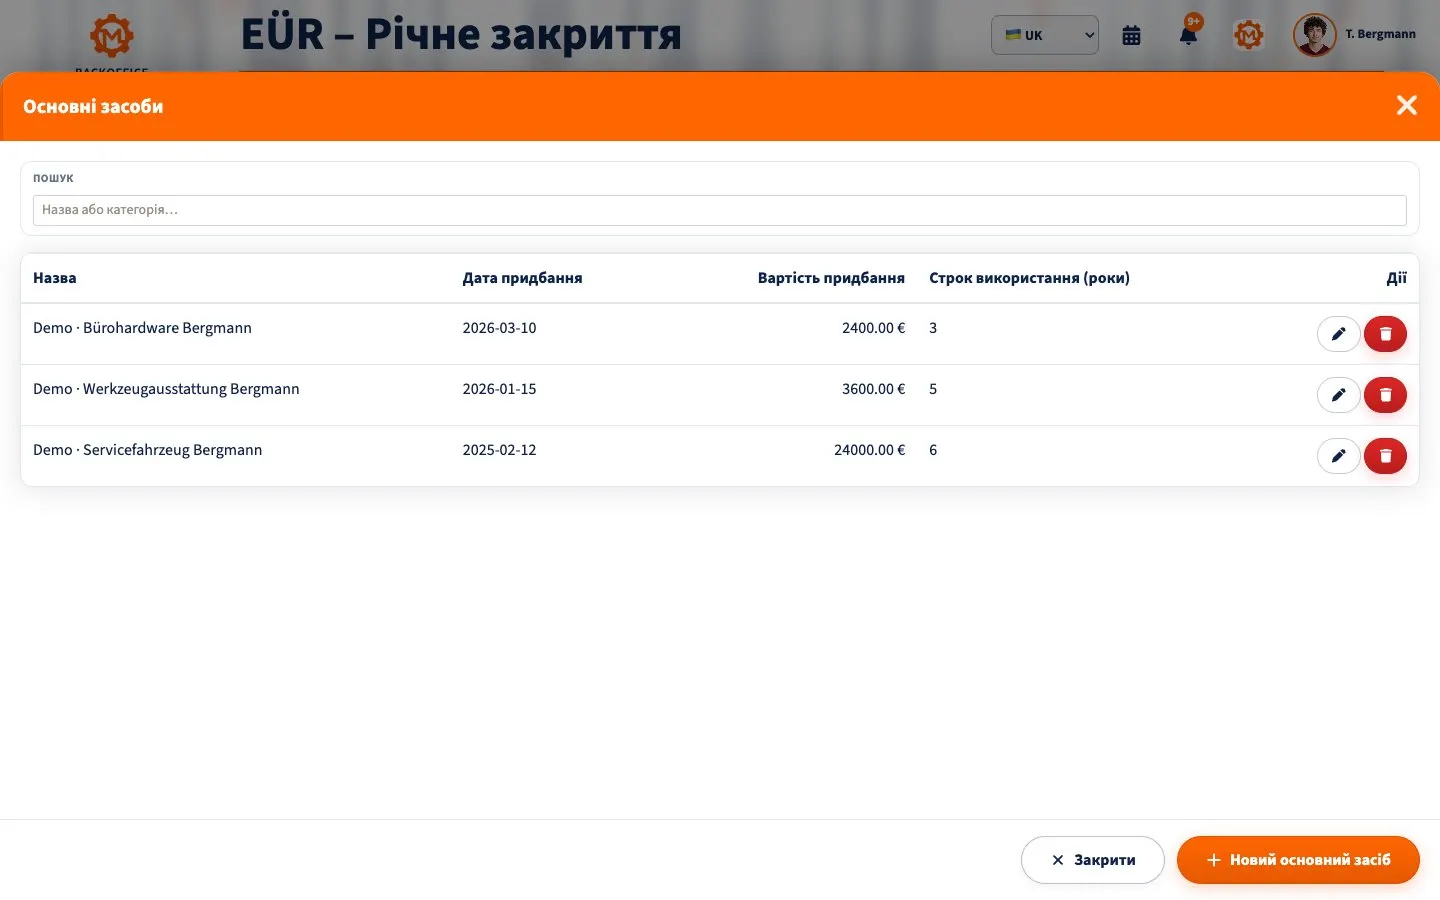Close the Основні засоби dialog with X
The width and height of the screenshot is (1440, 900).
tap(1407, 105)
